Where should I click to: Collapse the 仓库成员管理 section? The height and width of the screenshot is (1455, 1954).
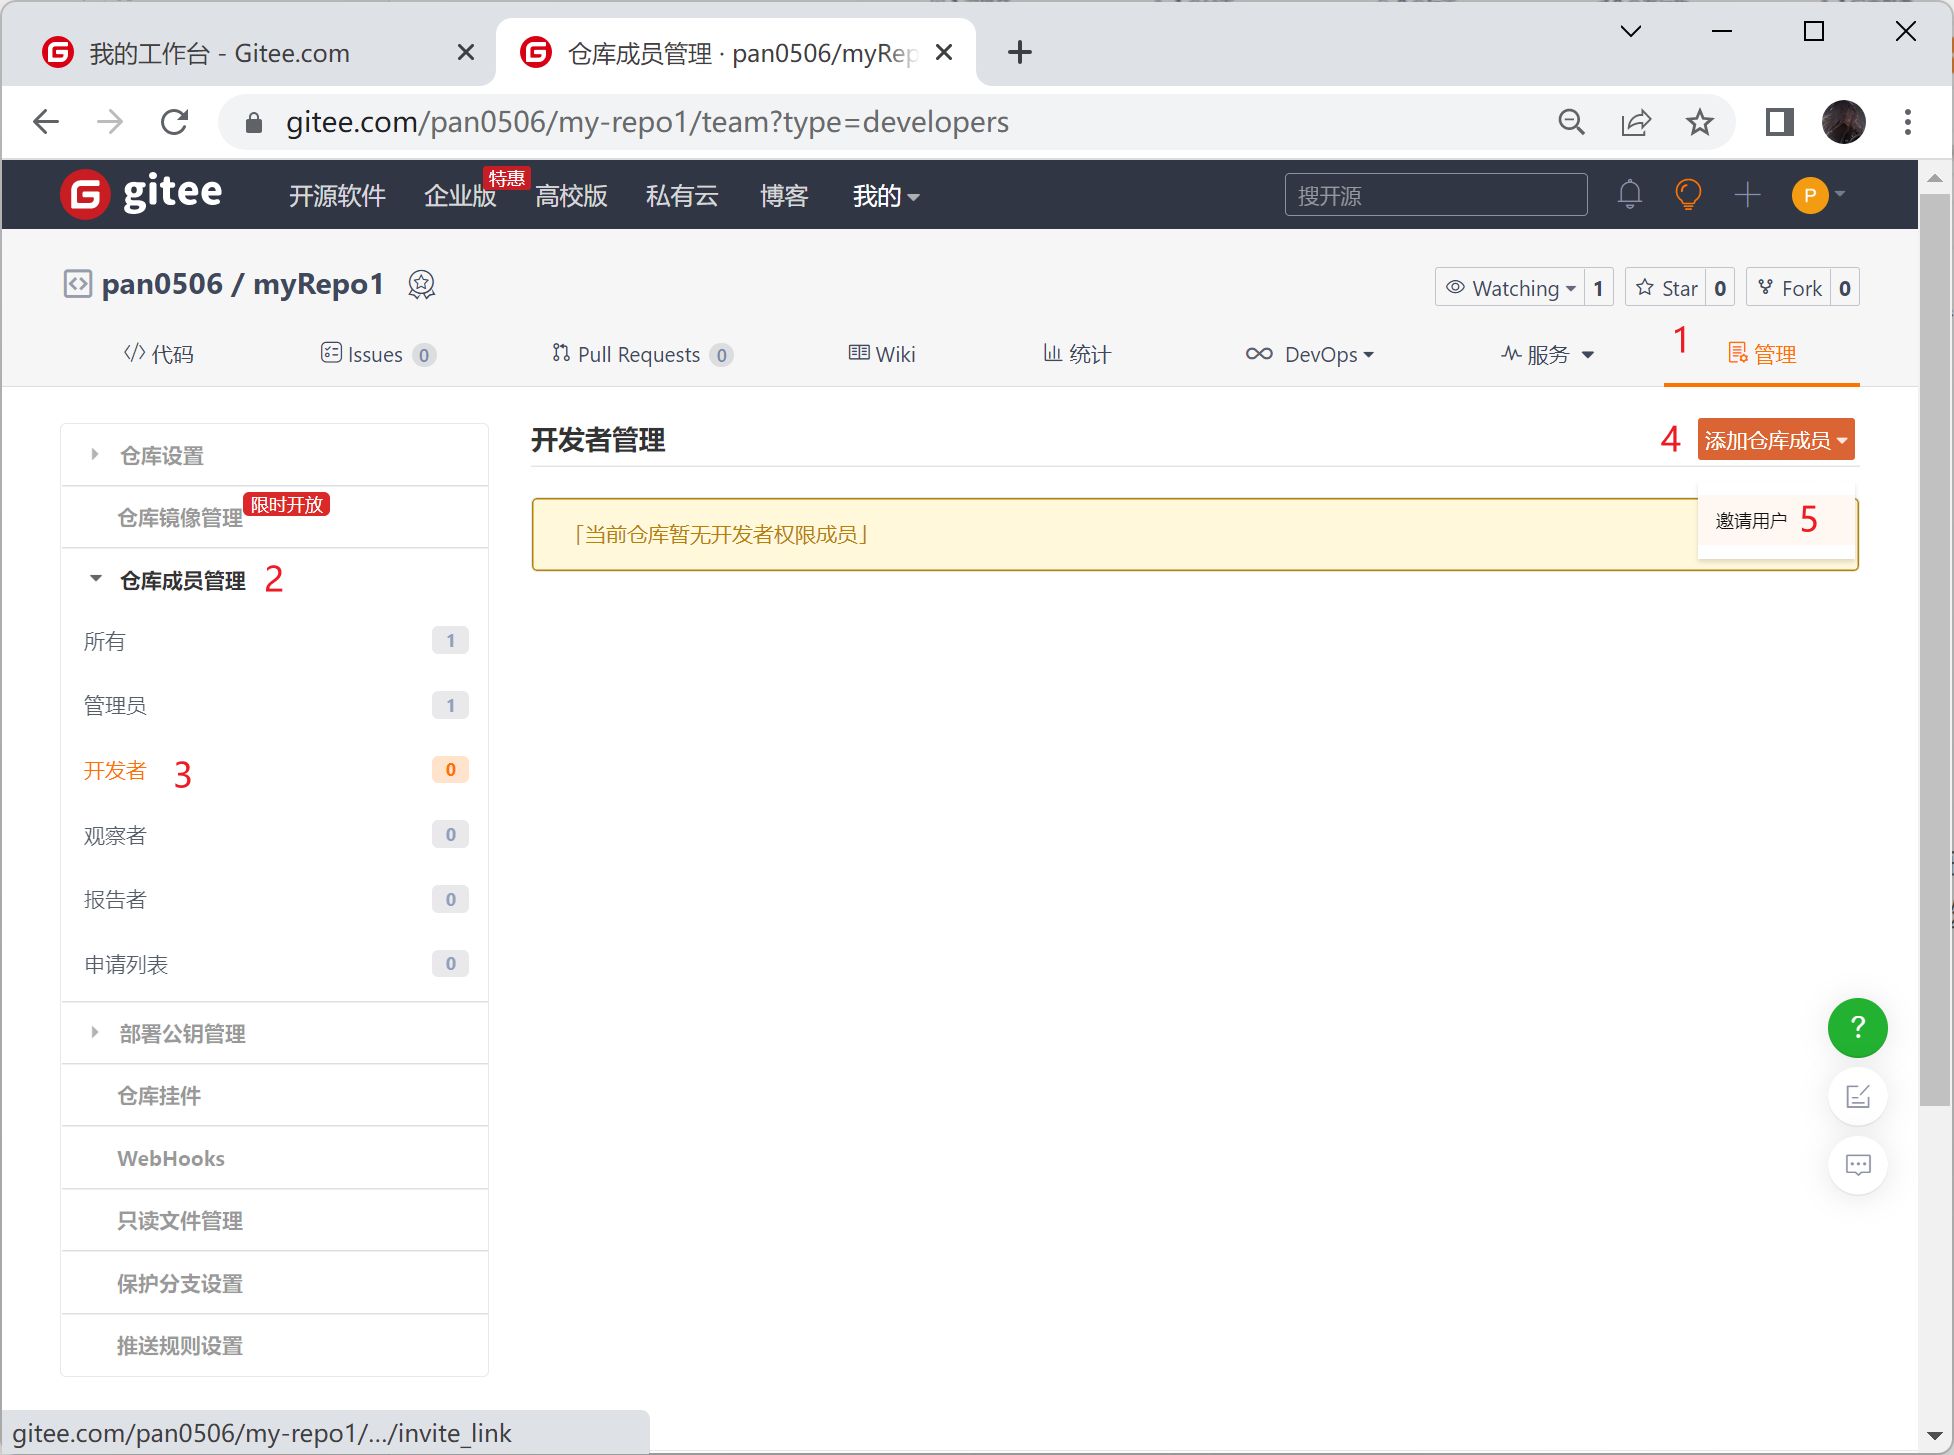coord(182,581)
